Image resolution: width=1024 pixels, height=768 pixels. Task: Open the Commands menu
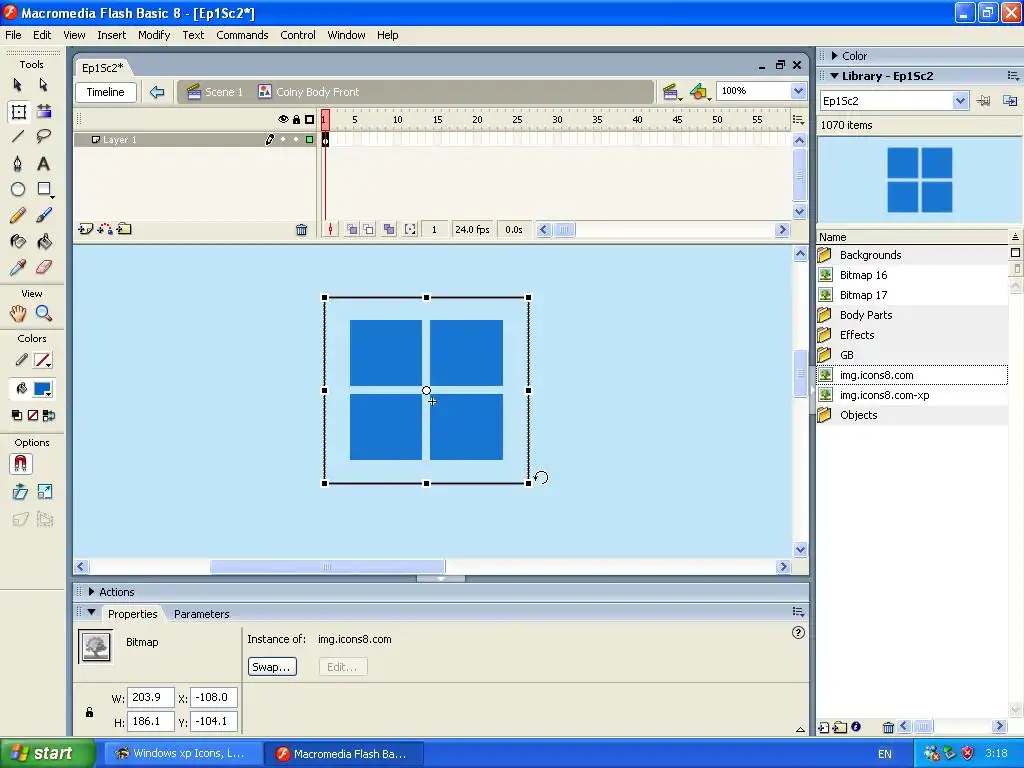coord(242,35)
